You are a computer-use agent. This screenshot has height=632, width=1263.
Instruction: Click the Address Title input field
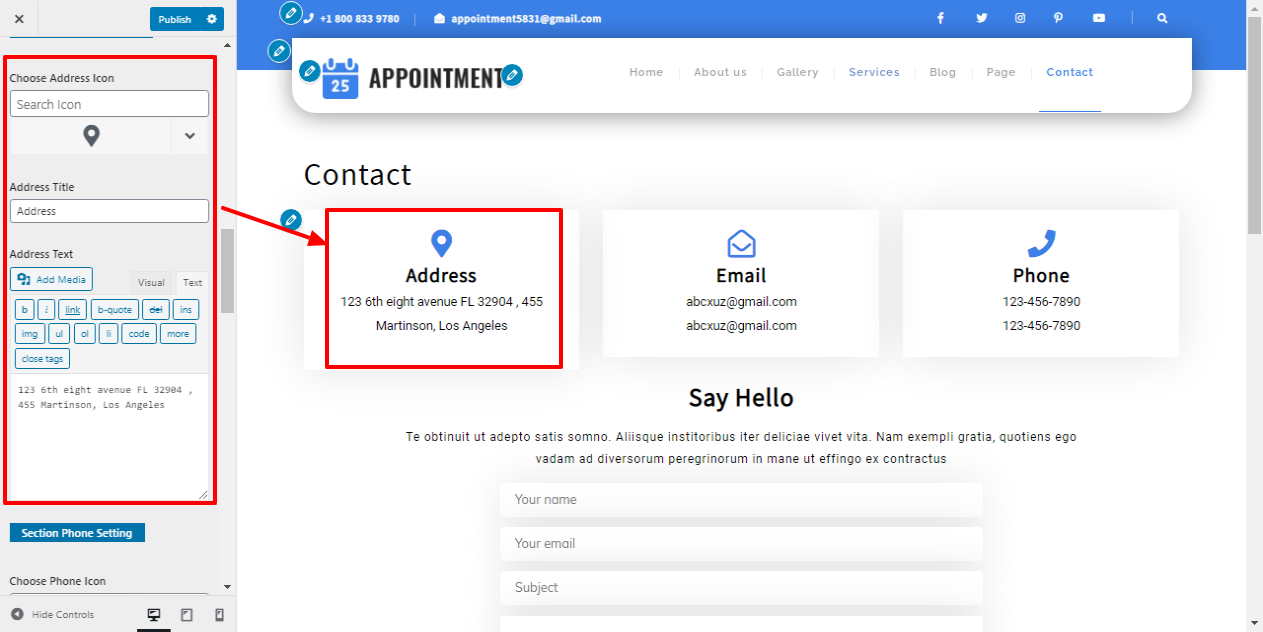pyautogui.click(x=109, y=211)
